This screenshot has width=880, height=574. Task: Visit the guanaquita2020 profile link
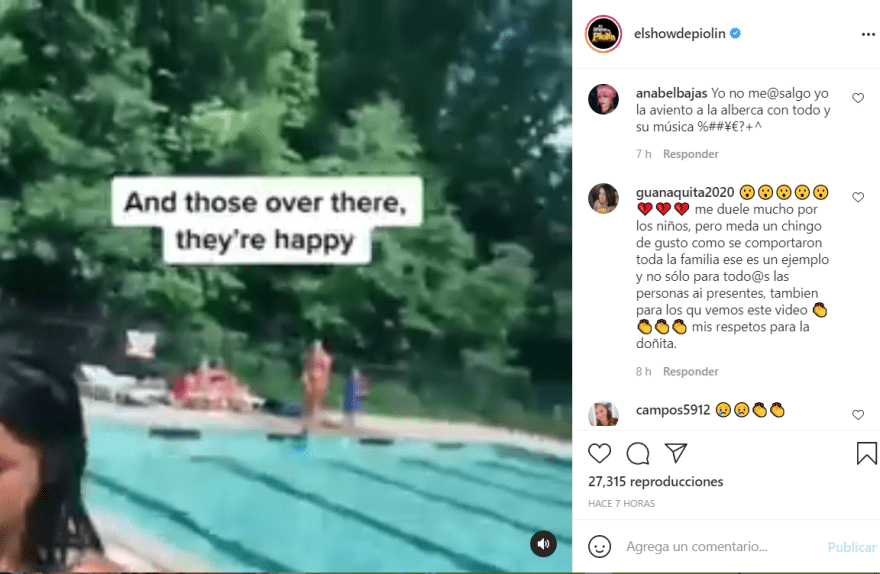click(x=685, y=192)
